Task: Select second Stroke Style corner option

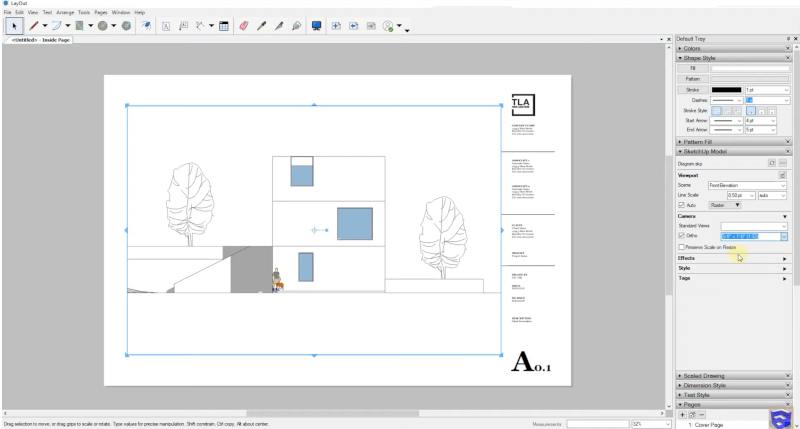Action: 727,111
